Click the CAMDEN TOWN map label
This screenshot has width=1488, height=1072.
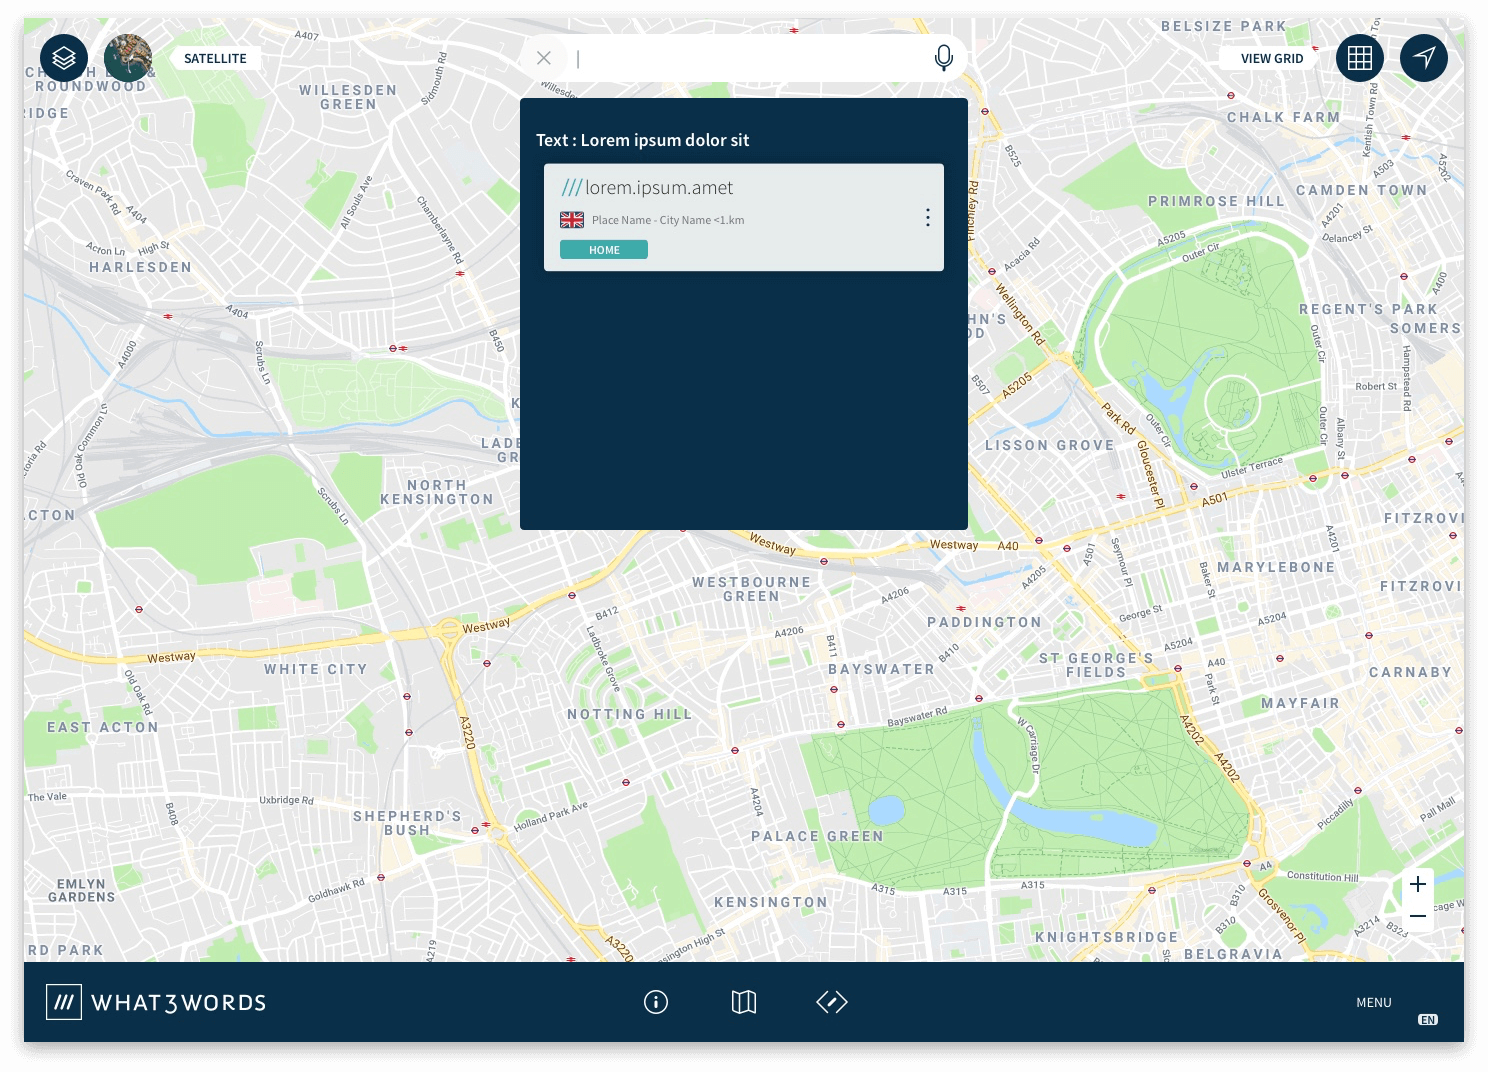pyautogui.click(x=1362, y=190)
